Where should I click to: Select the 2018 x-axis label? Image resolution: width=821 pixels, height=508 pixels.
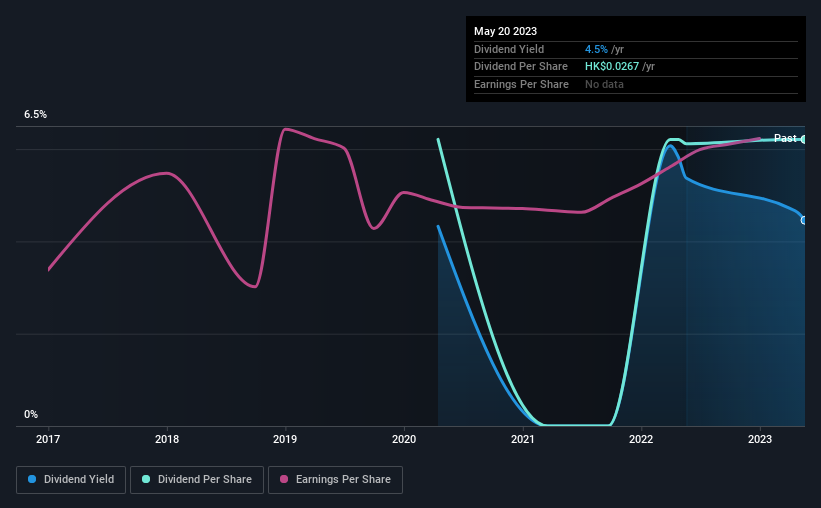pos(167,439)
